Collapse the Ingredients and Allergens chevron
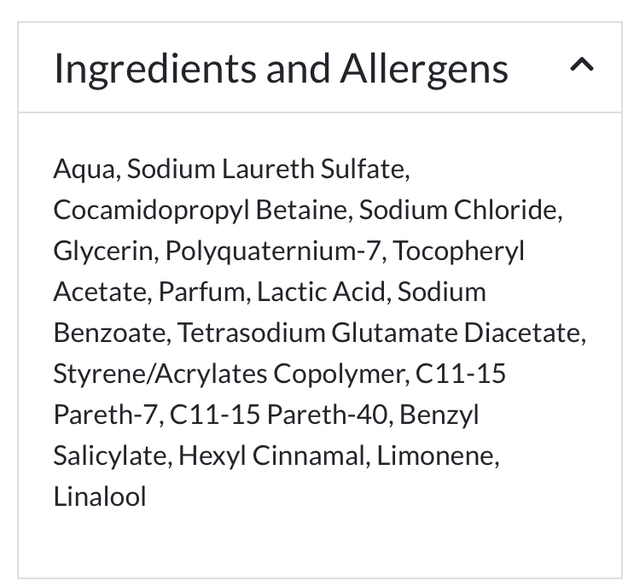The width and height of the screenshot is (640, 585). [581, 67]
